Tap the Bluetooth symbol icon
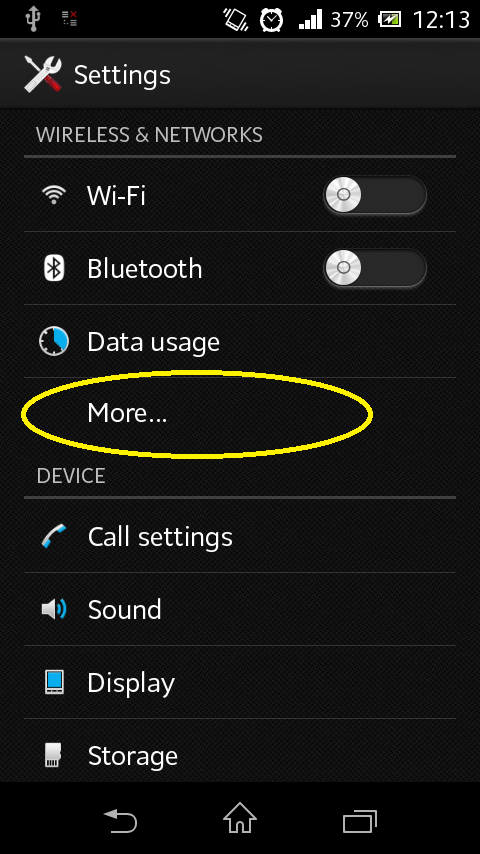The width and height of the screenshot is (480, 854). coord(54,268)
